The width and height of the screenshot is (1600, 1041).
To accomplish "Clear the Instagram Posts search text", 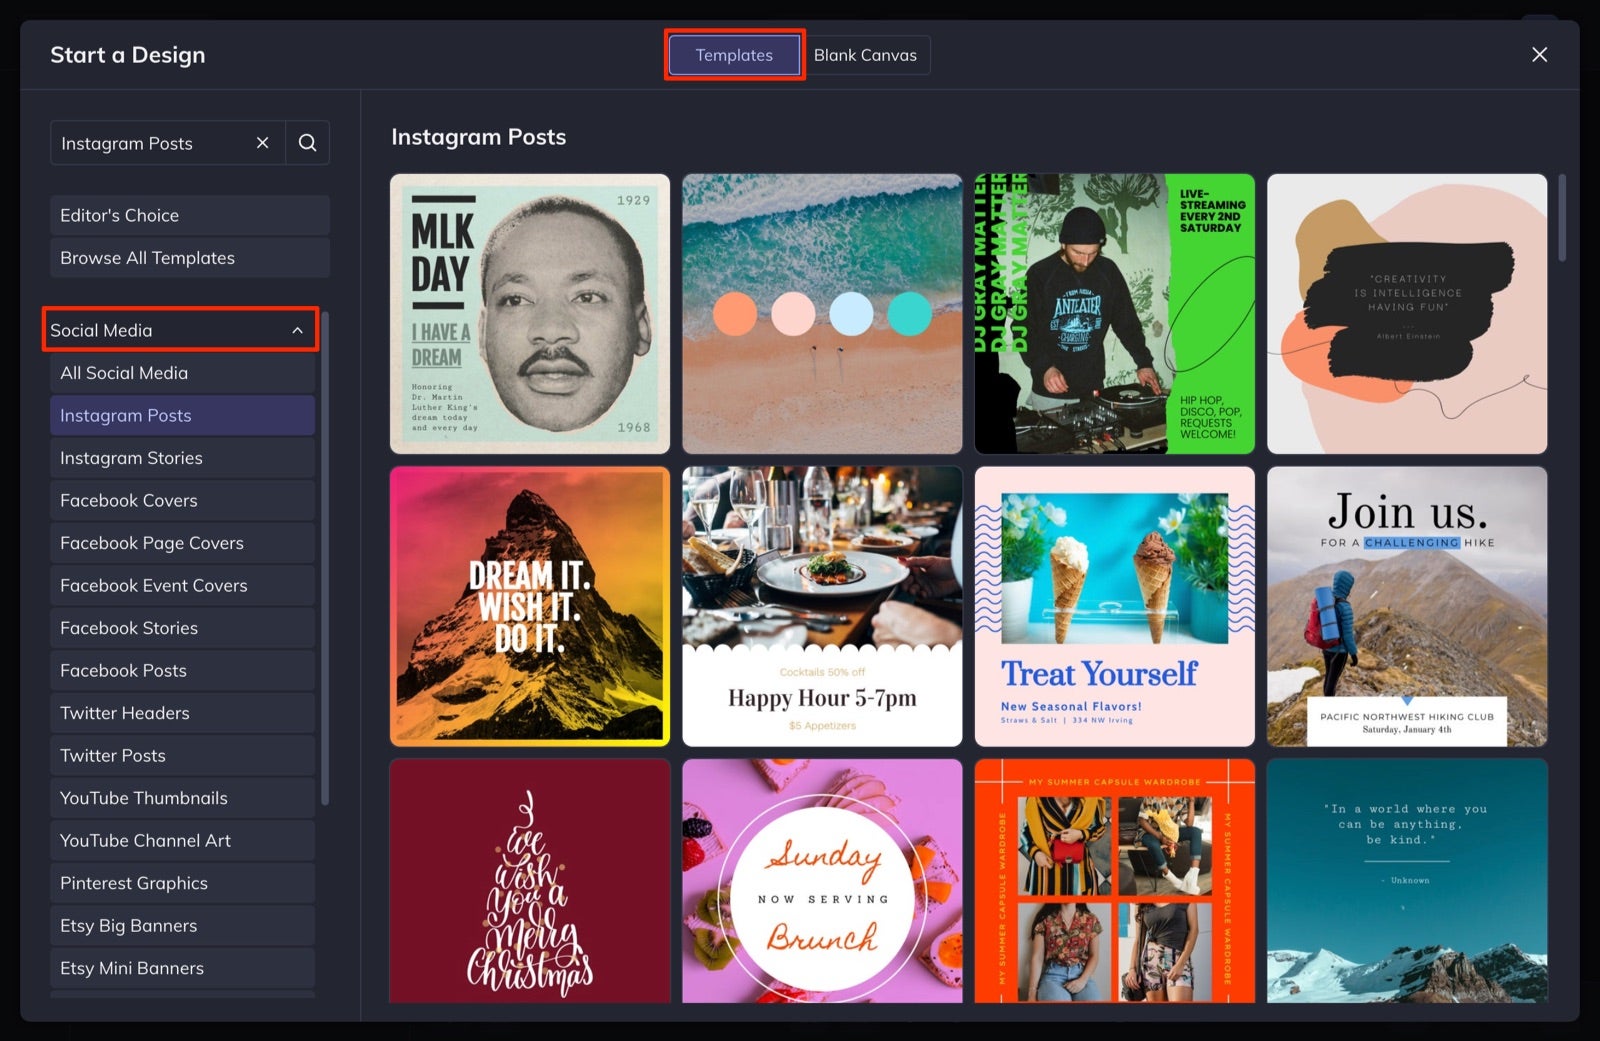I will coord(262,142).
